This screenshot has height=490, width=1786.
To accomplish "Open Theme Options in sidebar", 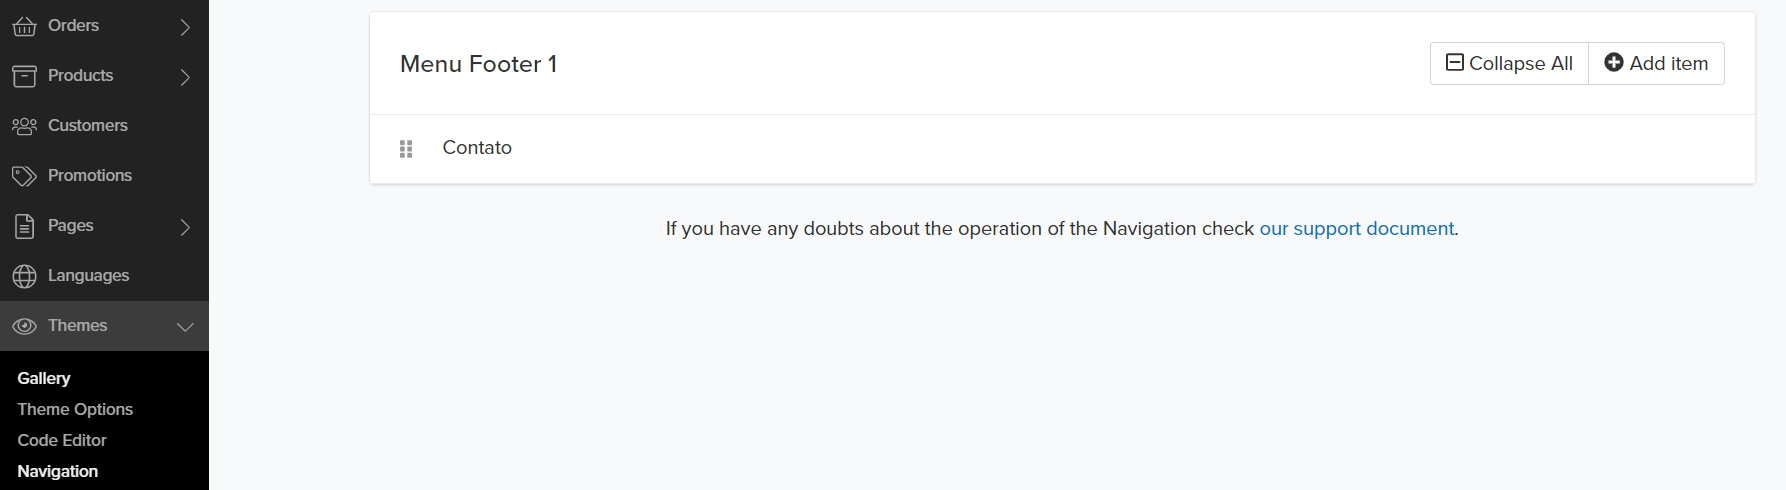I will [75, 409].
